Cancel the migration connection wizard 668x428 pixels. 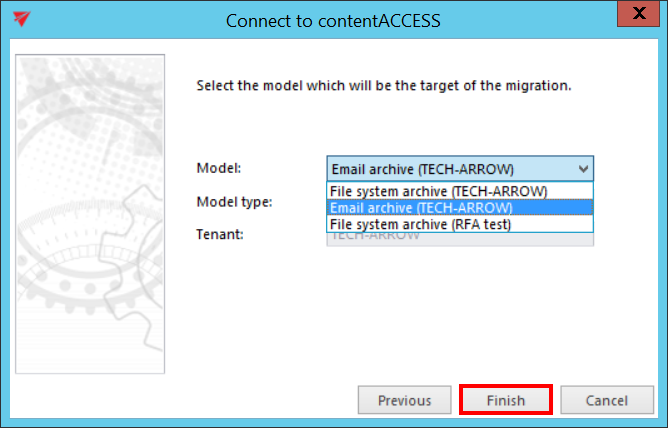pos(606,400)
